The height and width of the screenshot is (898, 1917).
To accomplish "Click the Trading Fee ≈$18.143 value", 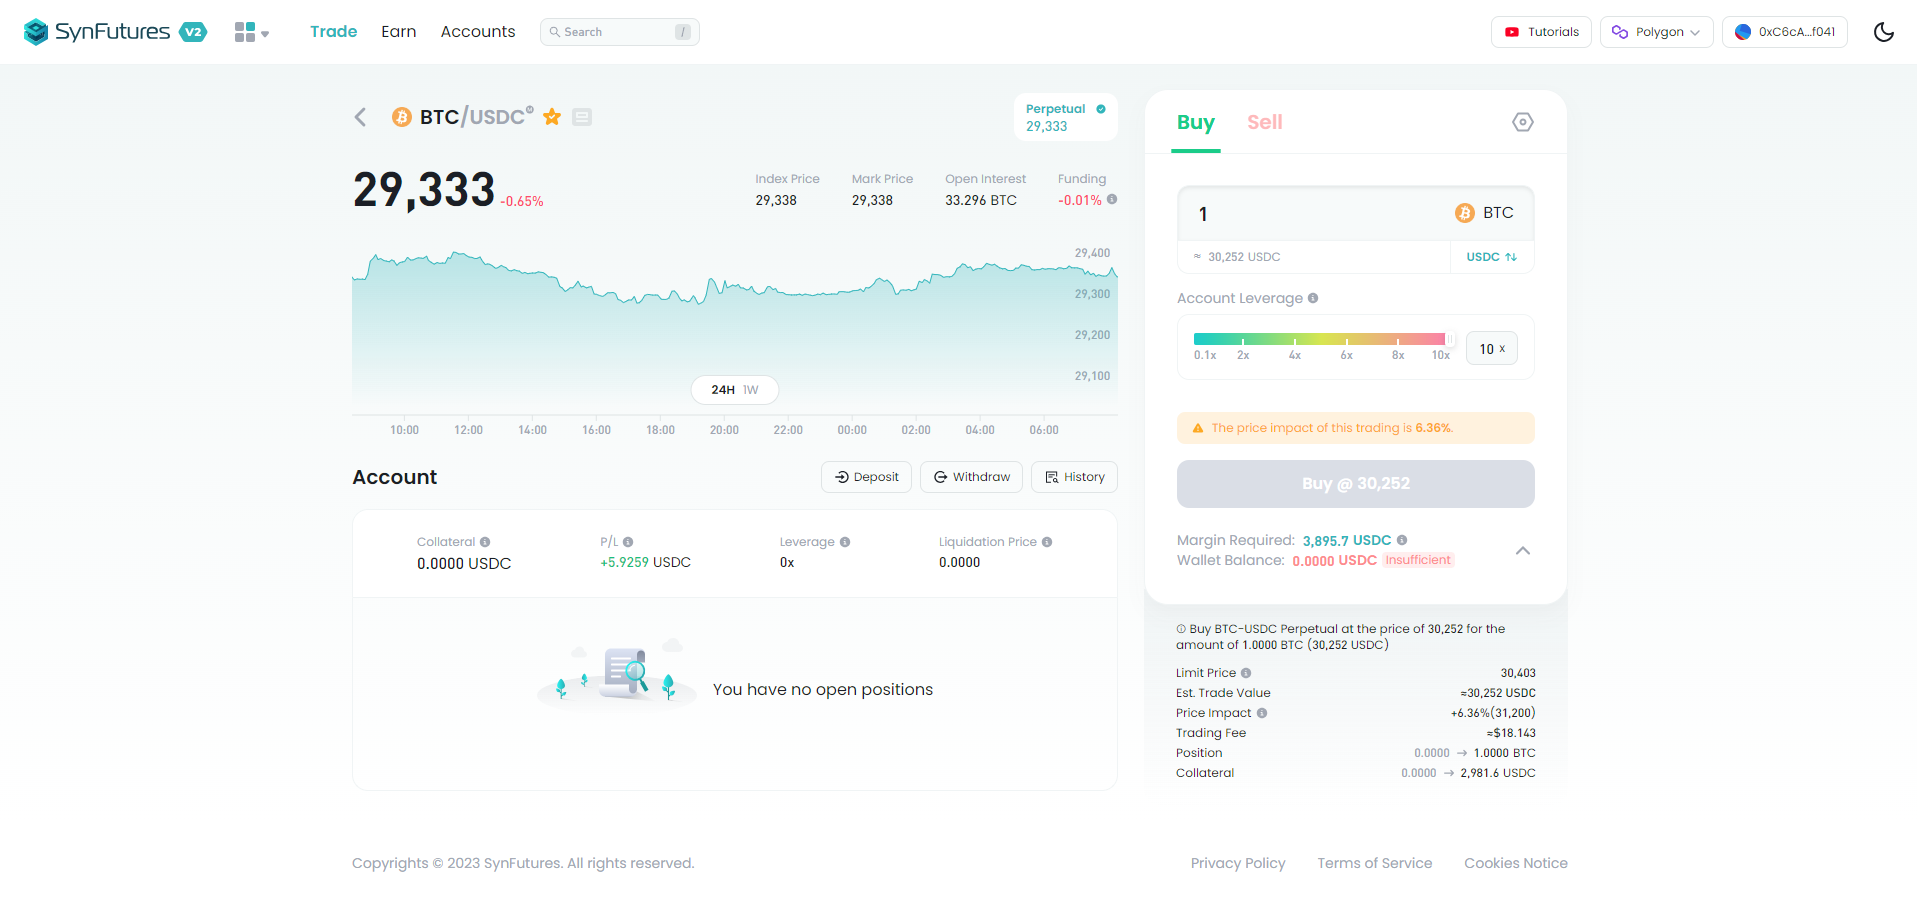I will coord(1511,733).
